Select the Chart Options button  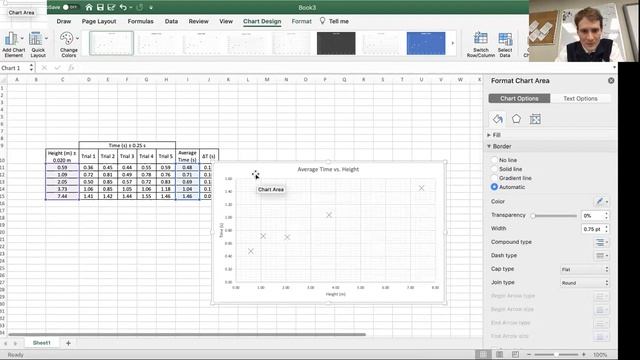point(519,98)
